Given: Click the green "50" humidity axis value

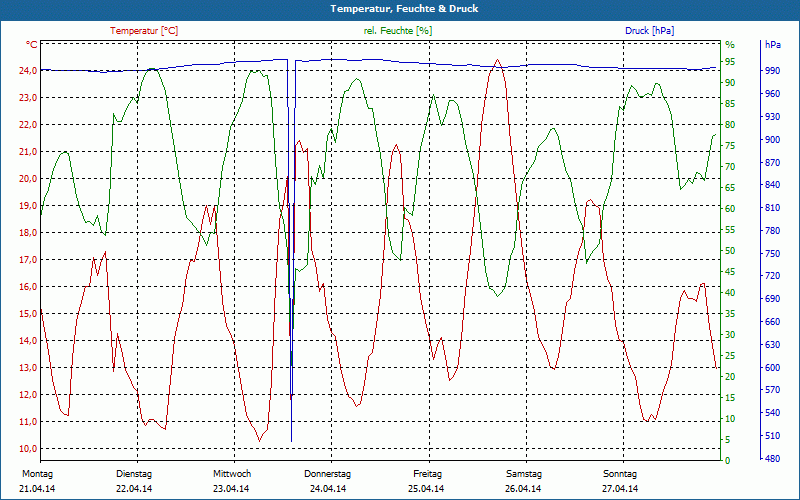Looking at the screenshot, I should [x=730, y=251].
